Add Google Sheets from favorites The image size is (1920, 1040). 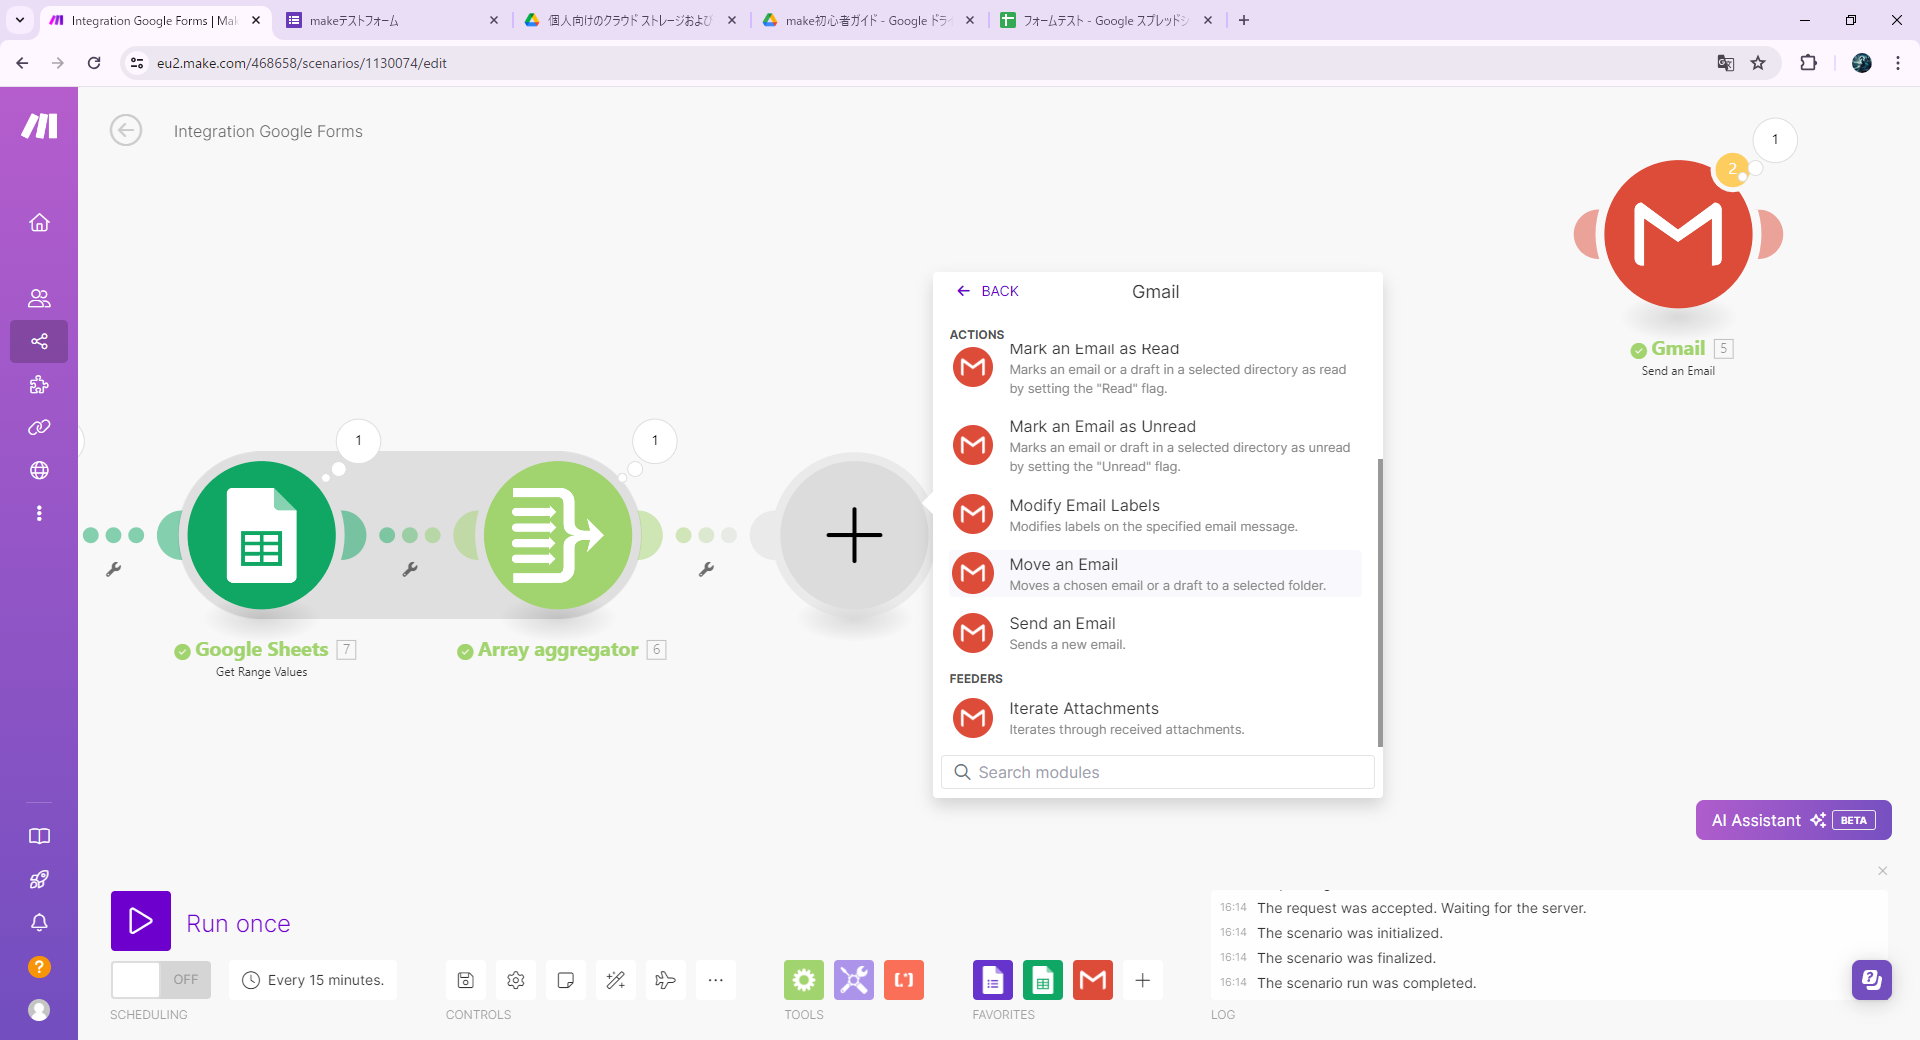point(1043,980)
